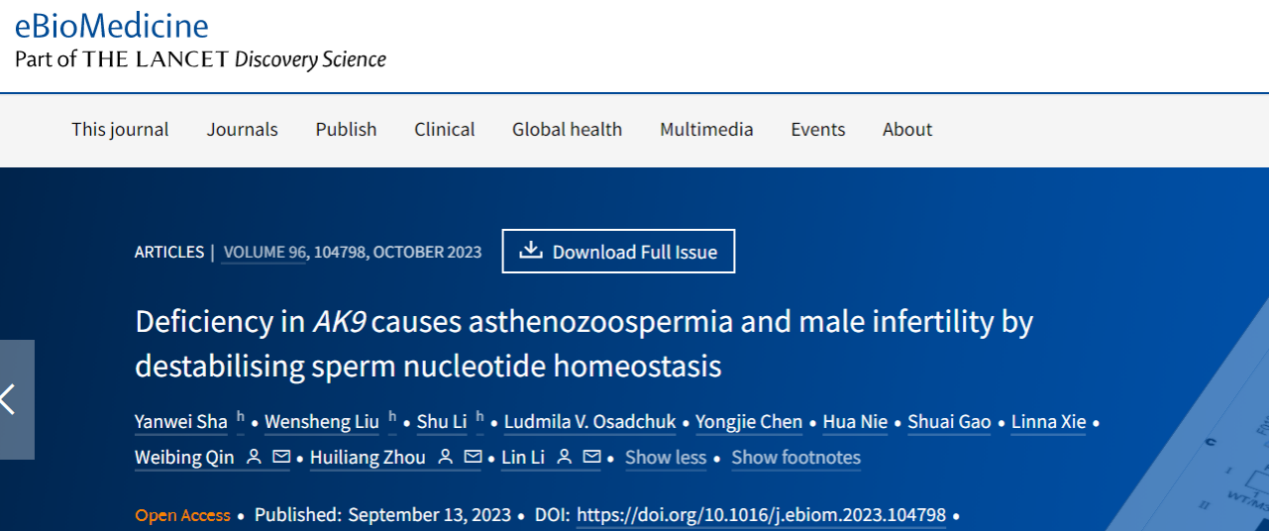Click the previous article arrow icon
The width and height of the screenshot is (1269, 531).
pos(10,400)
